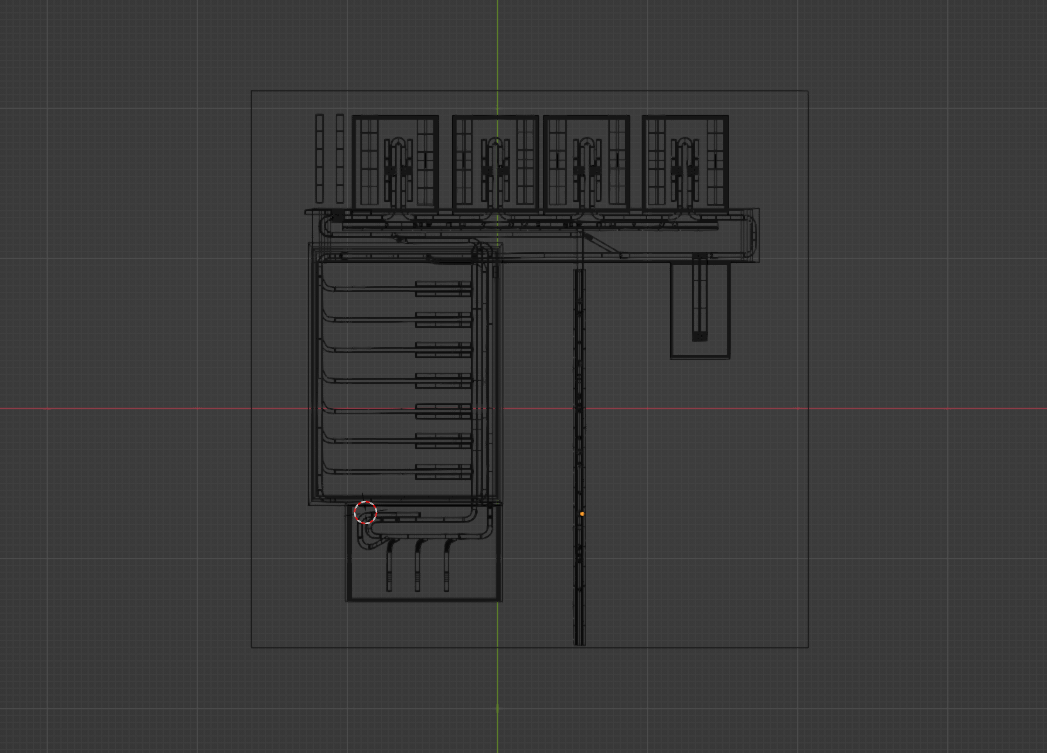Screen dimensions: 1047x753
Task: Click the red X axis line right of the model
Action: tap(930, 409)
